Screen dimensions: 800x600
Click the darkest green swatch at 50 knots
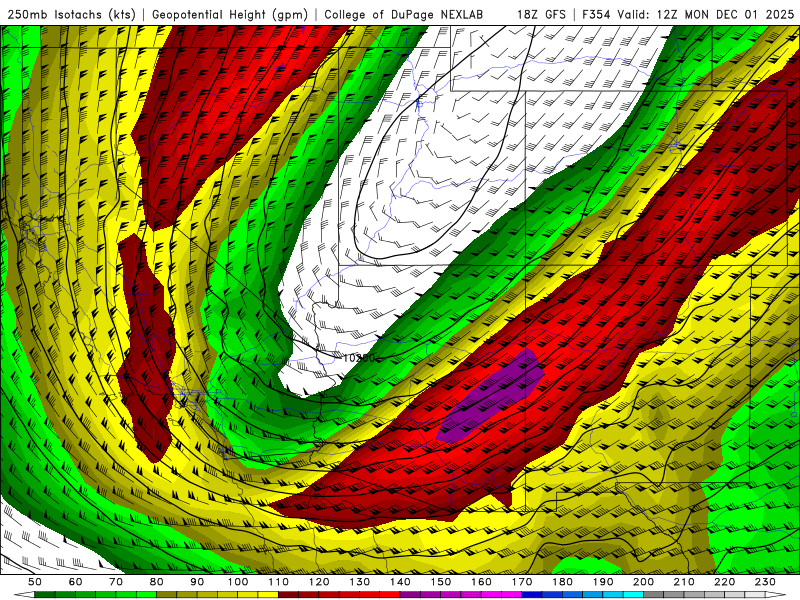(45, 594)
